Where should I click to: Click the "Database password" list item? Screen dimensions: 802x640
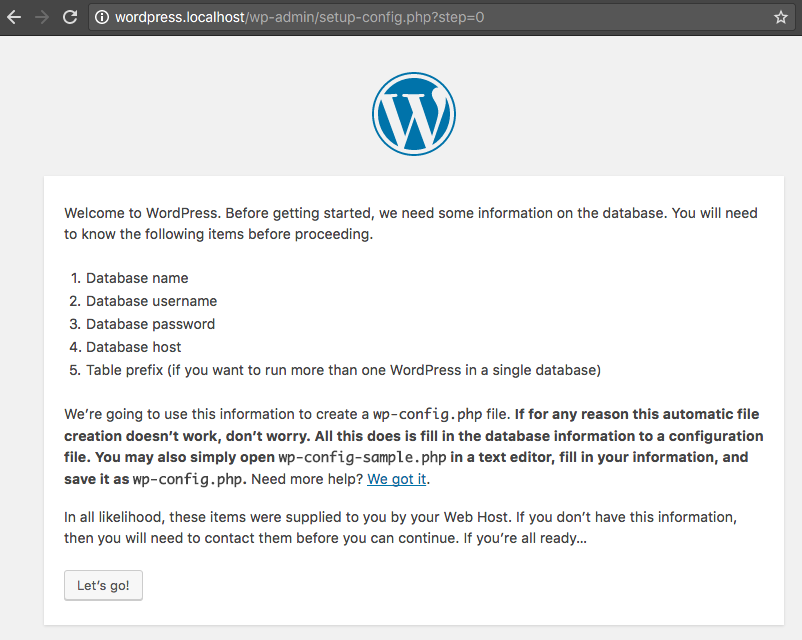pyautogui.click(x=150, y=324)
